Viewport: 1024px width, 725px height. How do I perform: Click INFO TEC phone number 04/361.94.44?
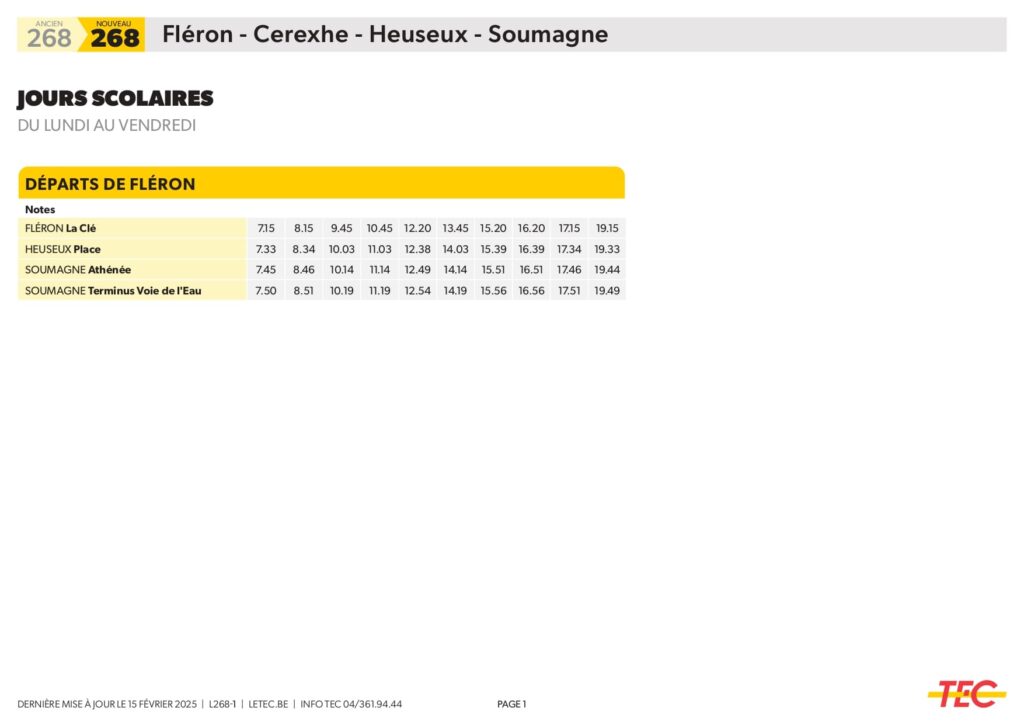(351, 704)
